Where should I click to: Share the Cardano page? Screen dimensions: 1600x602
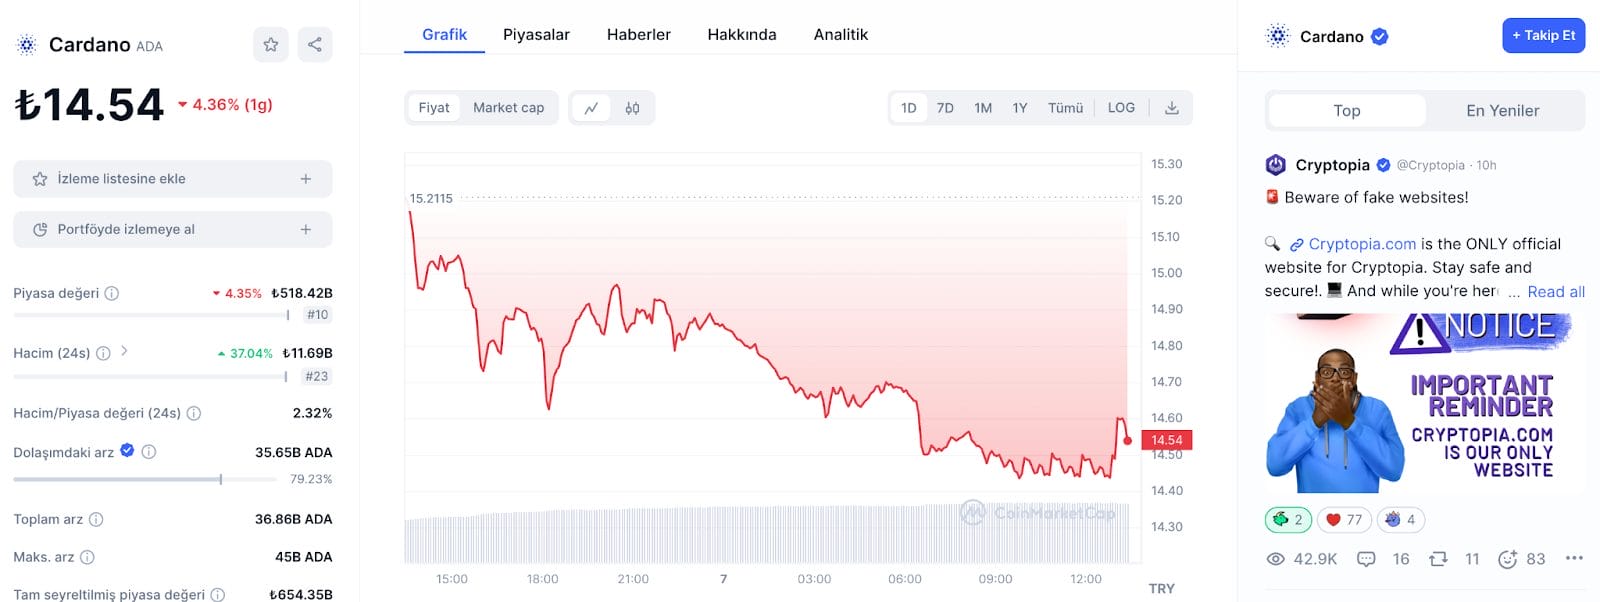(315, 44)
